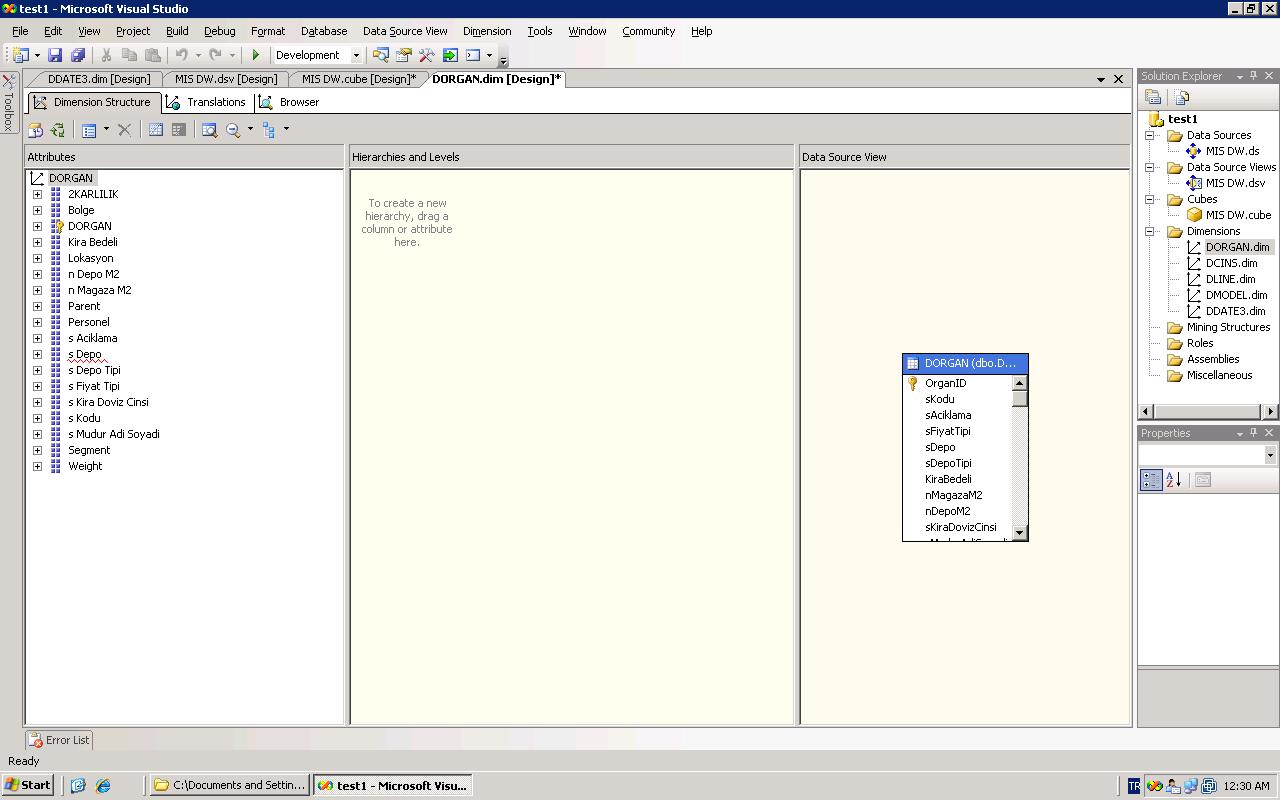Select the OrganID key column

945,383
